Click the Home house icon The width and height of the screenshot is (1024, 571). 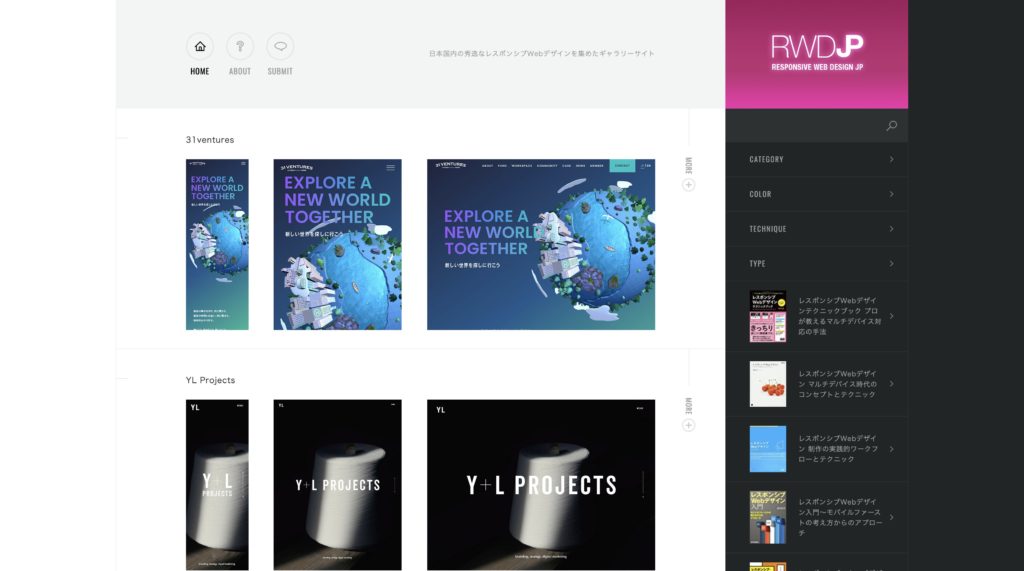click(x=200, y=46)
